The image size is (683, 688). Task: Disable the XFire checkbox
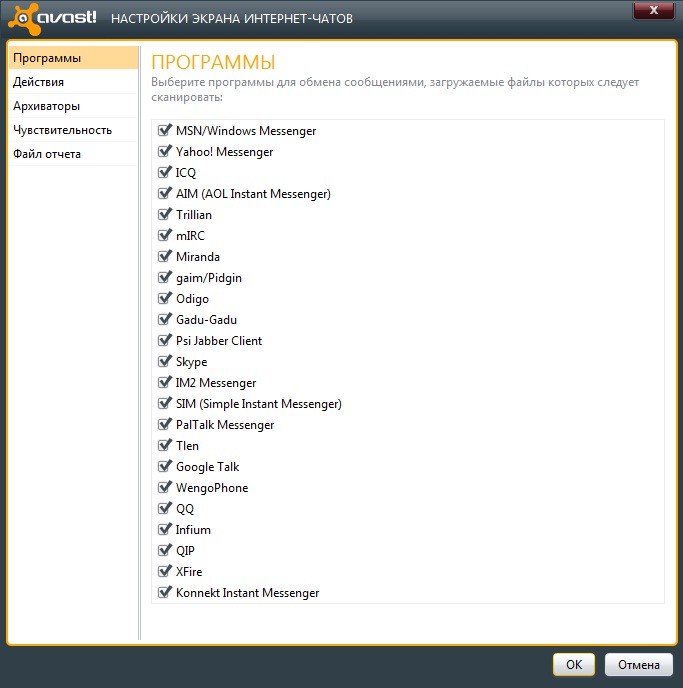pyautogui.click(x=164, y=572)
